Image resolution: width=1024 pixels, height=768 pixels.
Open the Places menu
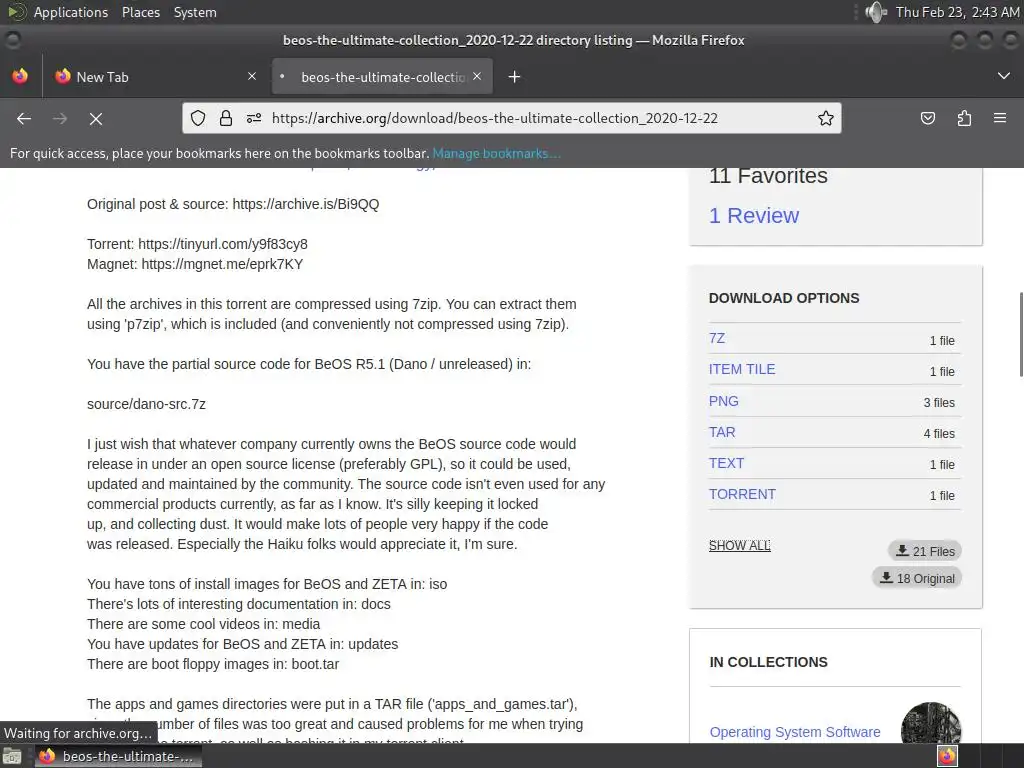[141, 12]
